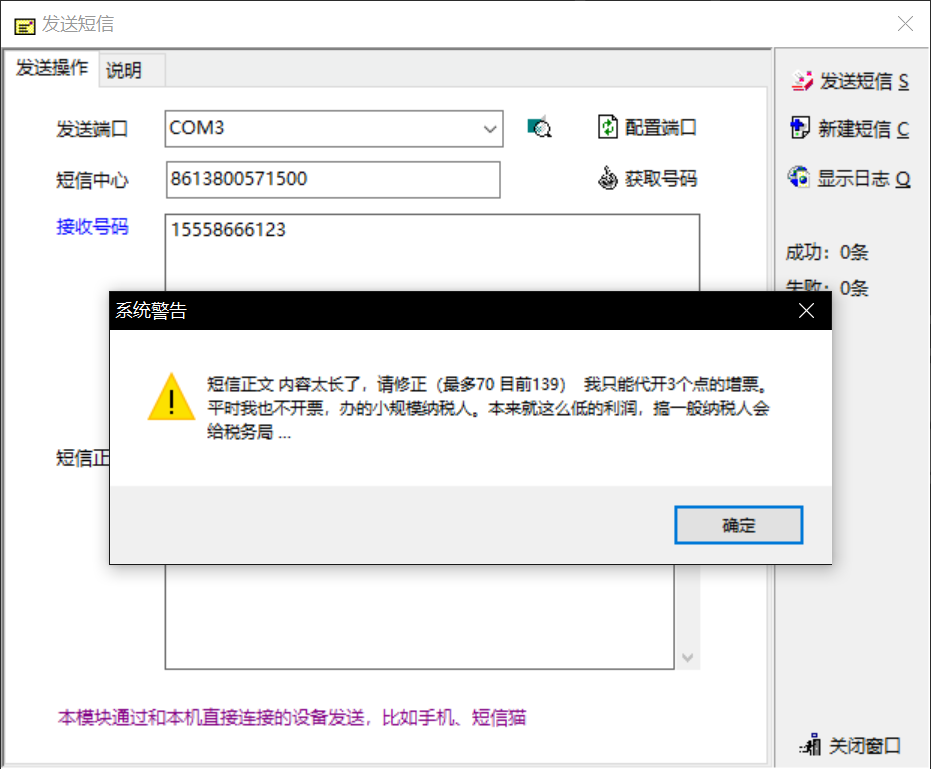Click the message body scrollbar down arrow
The image size is (931, 769).
[688, 657]
